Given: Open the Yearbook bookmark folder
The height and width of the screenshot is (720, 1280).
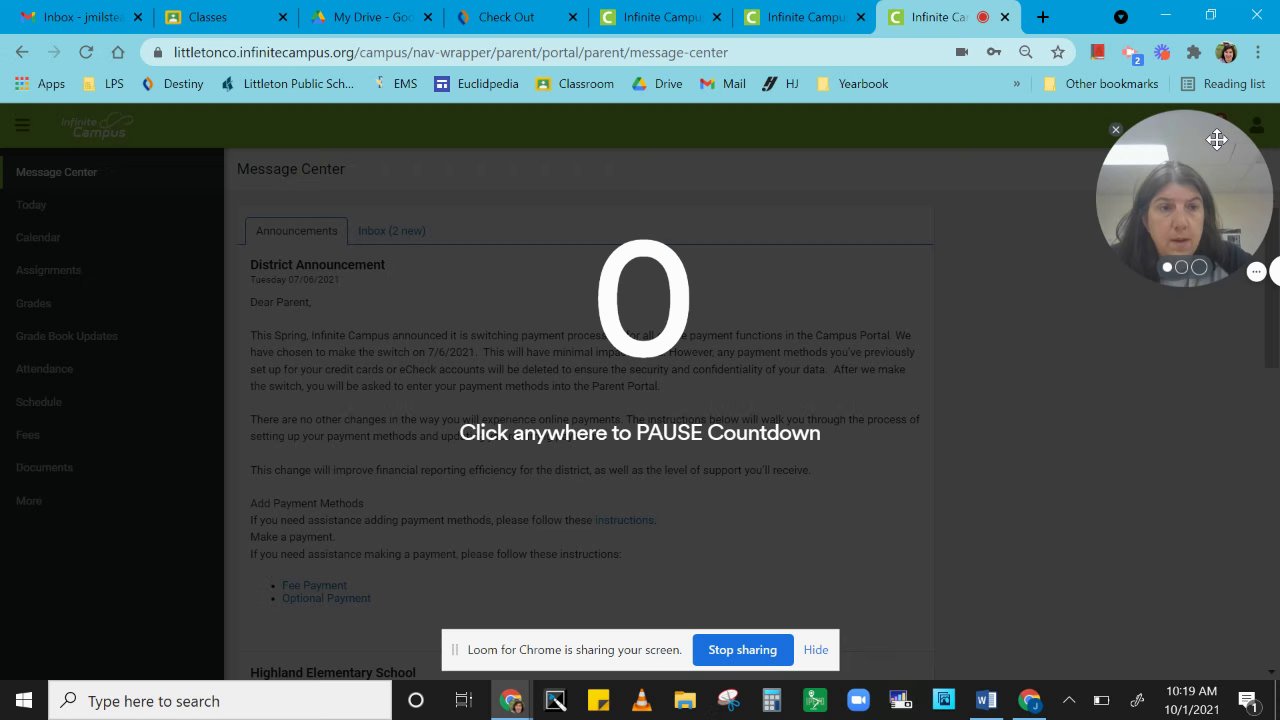Looking at the screenshot, I should coord(852,84).
